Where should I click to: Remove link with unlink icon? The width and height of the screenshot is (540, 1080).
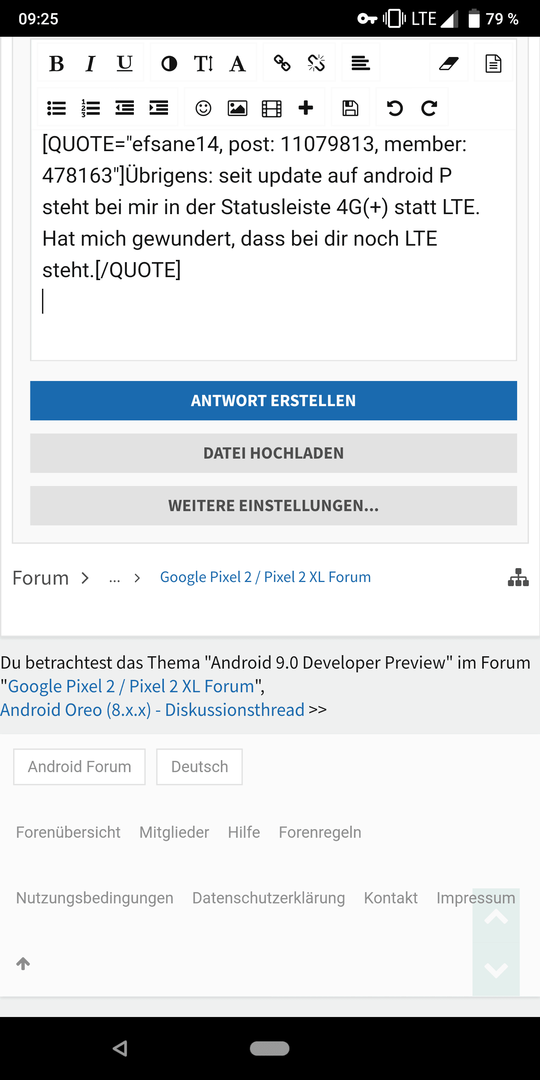click(x=316, y=64)
